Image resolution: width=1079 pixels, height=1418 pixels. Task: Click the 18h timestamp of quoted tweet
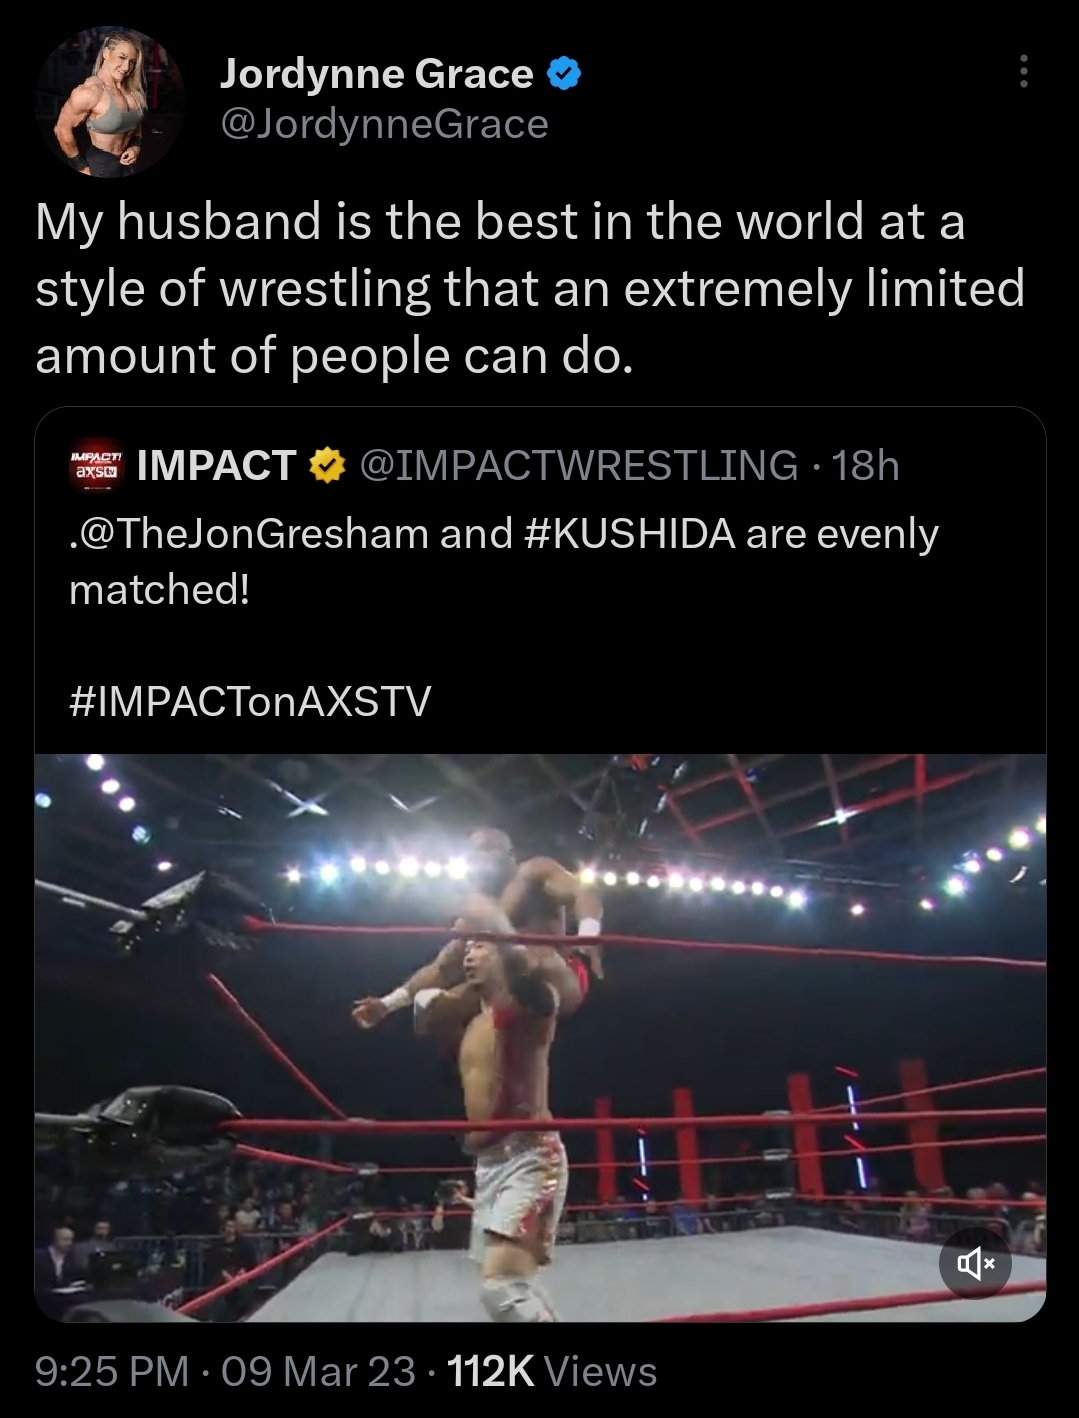(x=866, y=466)
